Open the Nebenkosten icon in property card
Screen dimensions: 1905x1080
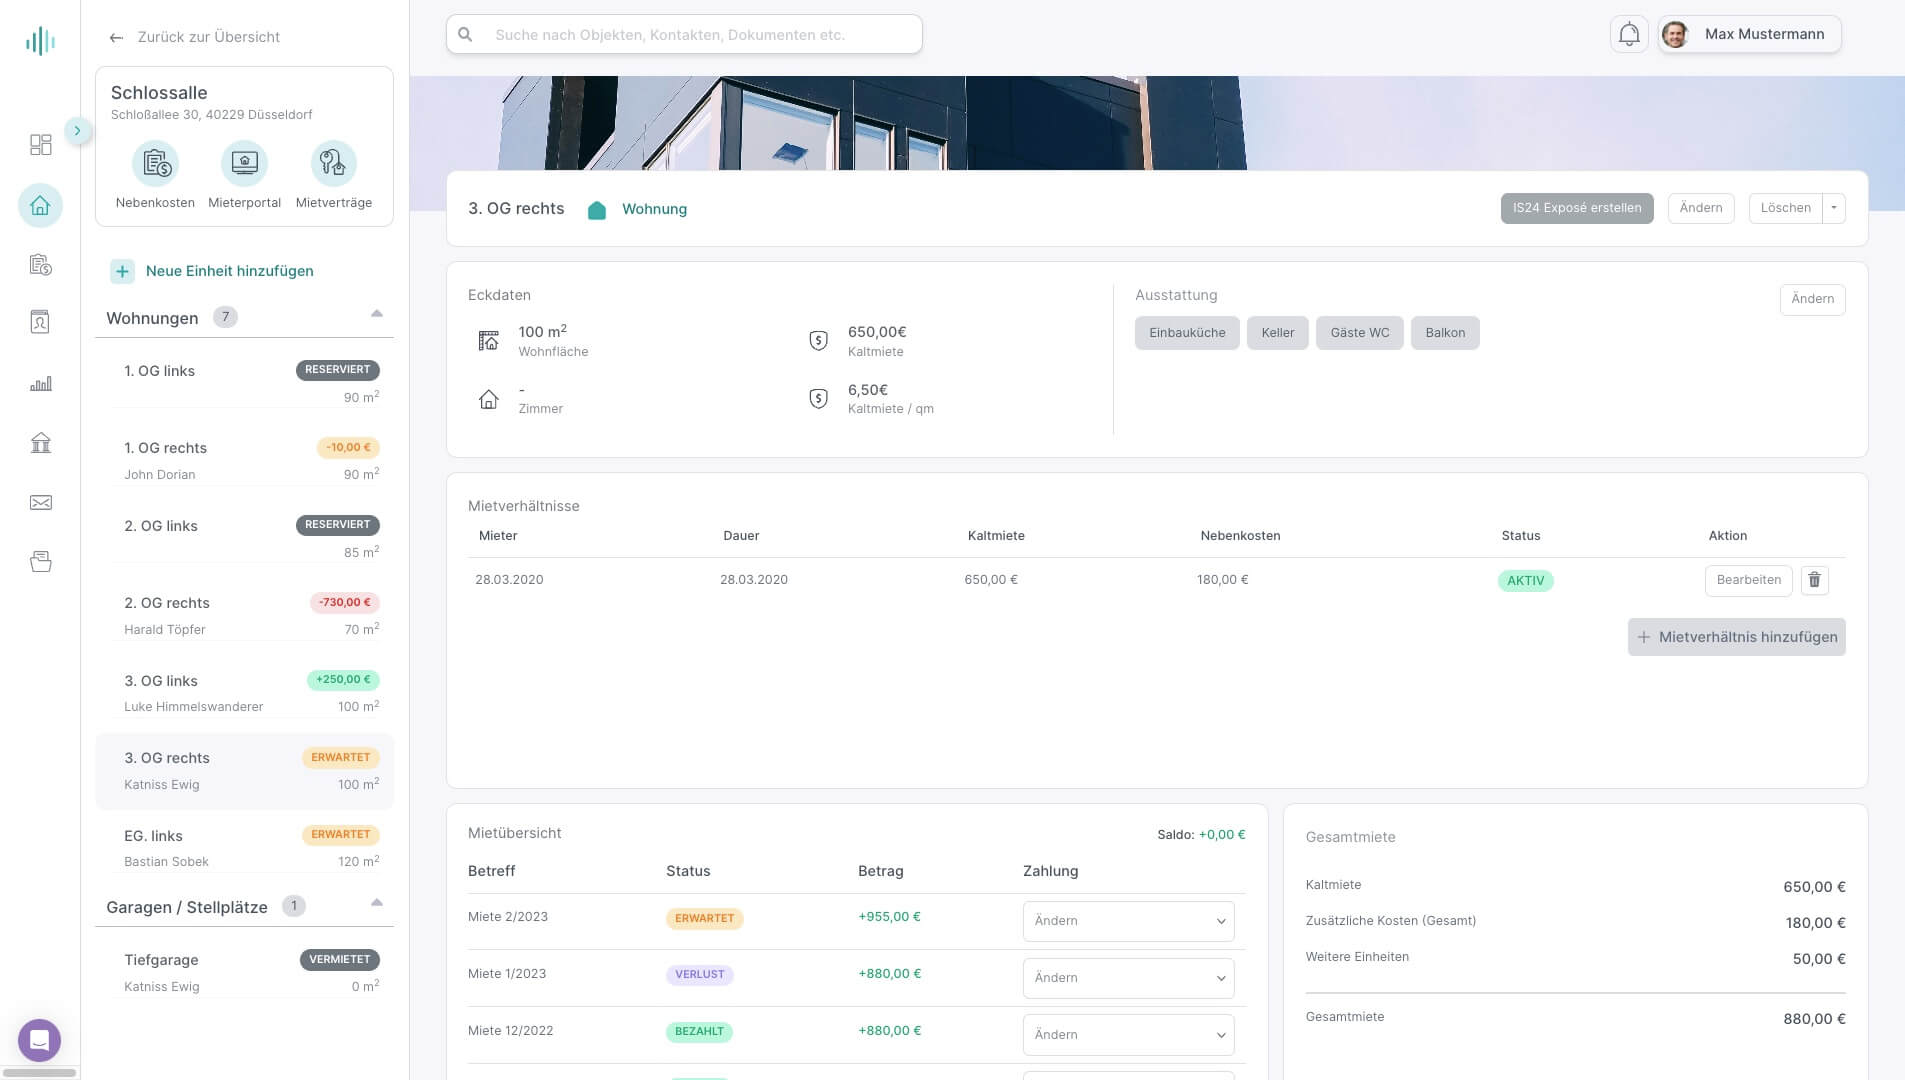(x=156, y=163)
